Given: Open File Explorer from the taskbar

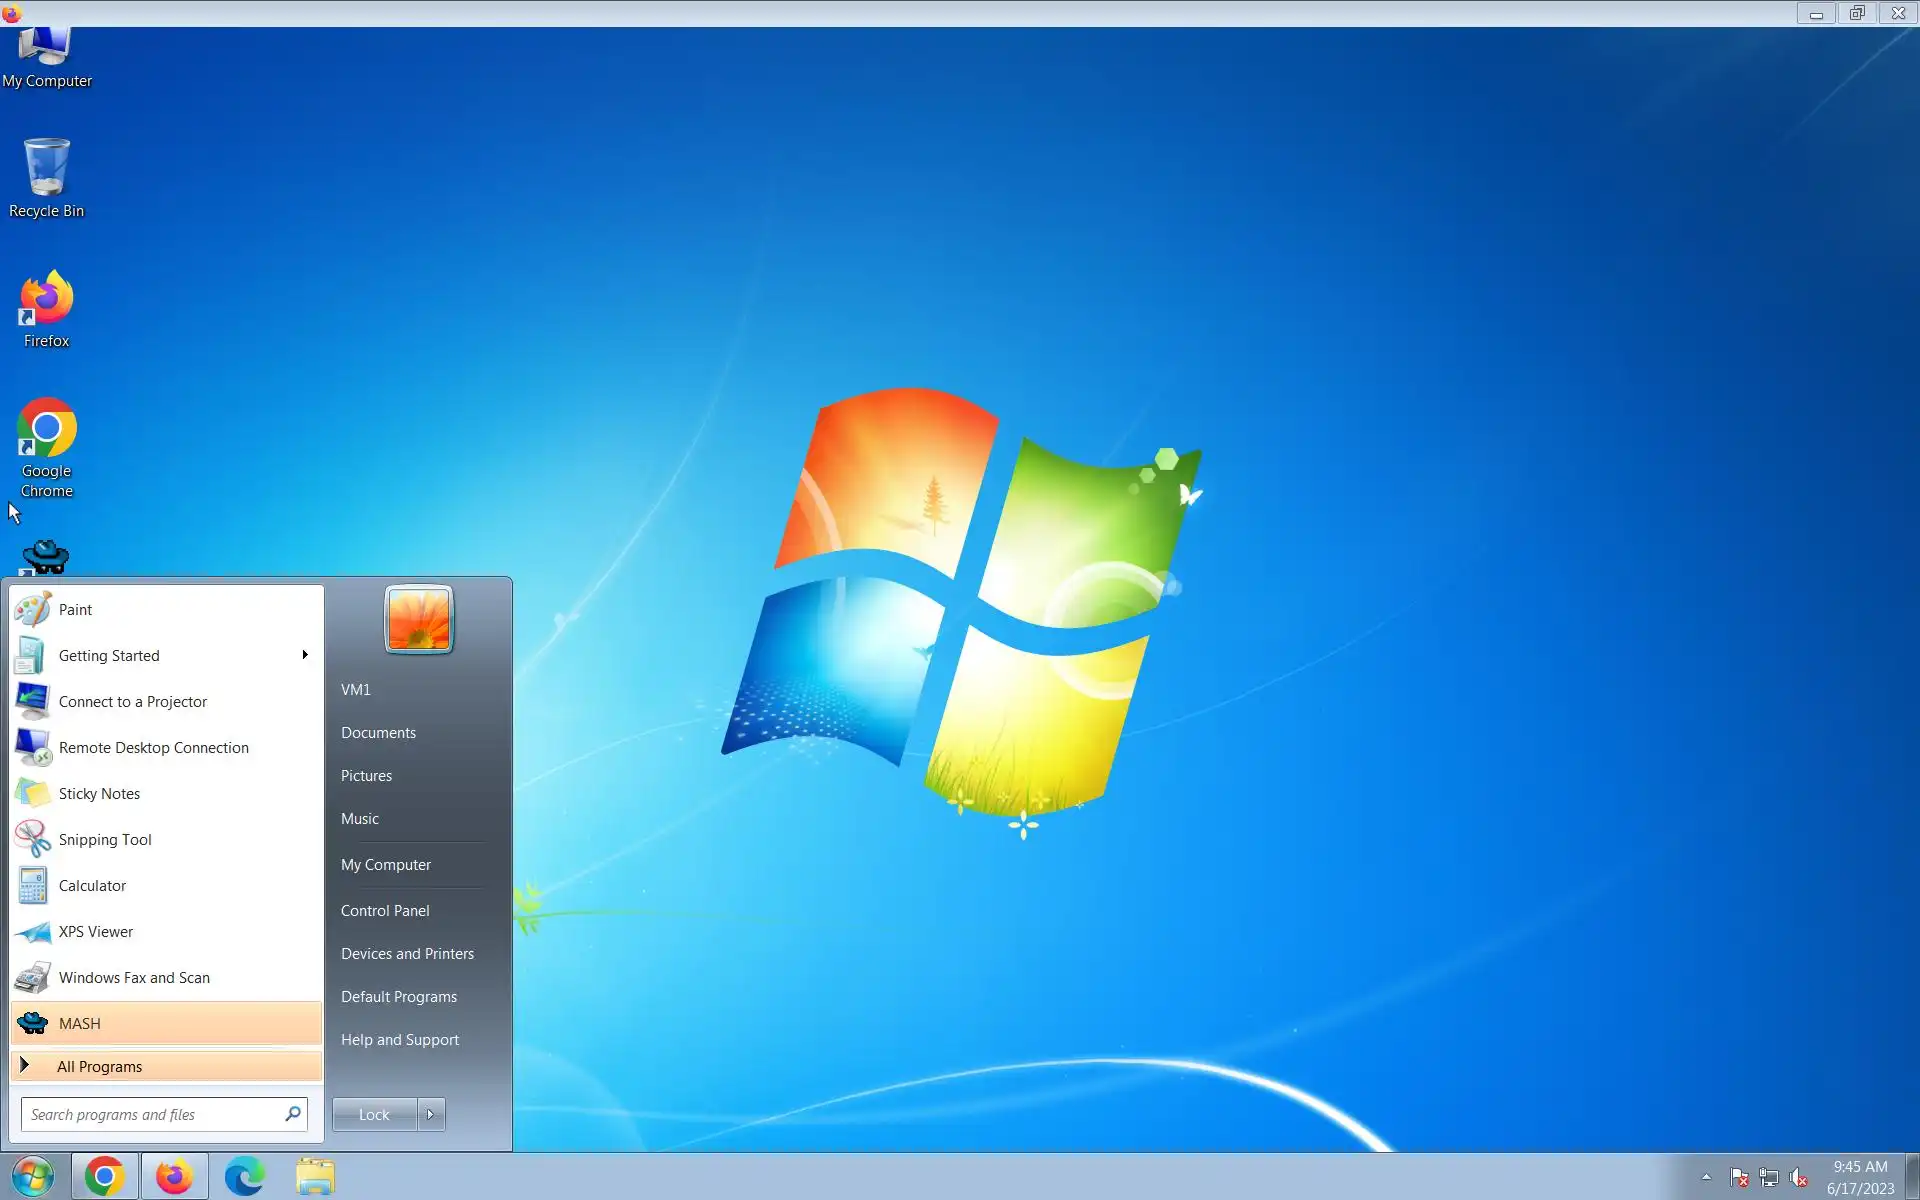Looking at the screenshot, I should pos(315,1176).
